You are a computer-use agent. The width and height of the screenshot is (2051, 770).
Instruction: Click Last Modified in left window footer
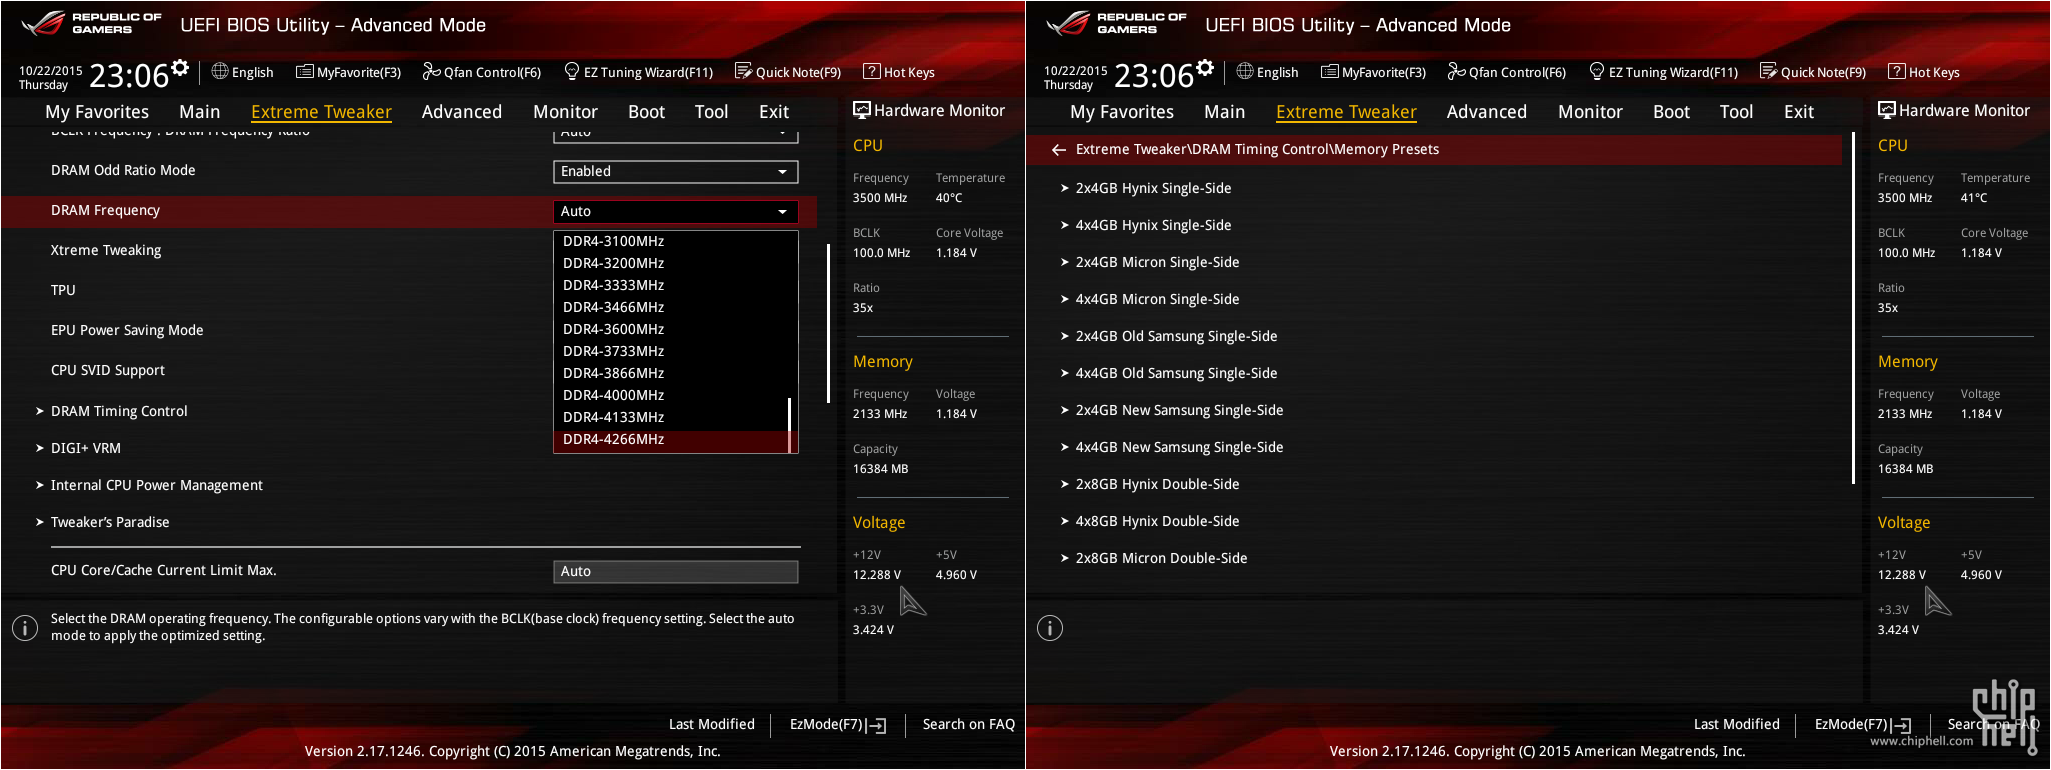point(712,724)
